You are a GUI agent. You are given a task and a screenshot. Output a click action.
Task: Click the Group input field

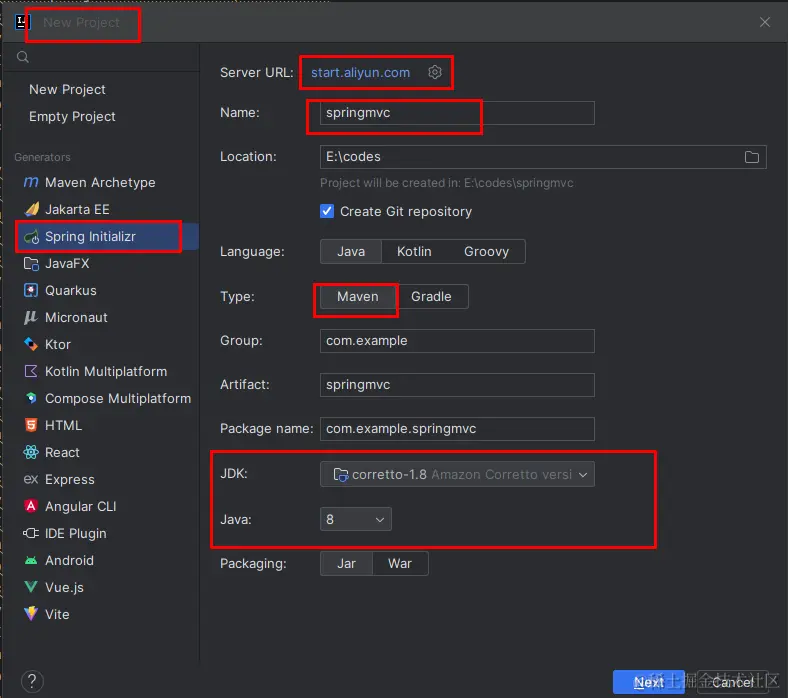[457, 341]
